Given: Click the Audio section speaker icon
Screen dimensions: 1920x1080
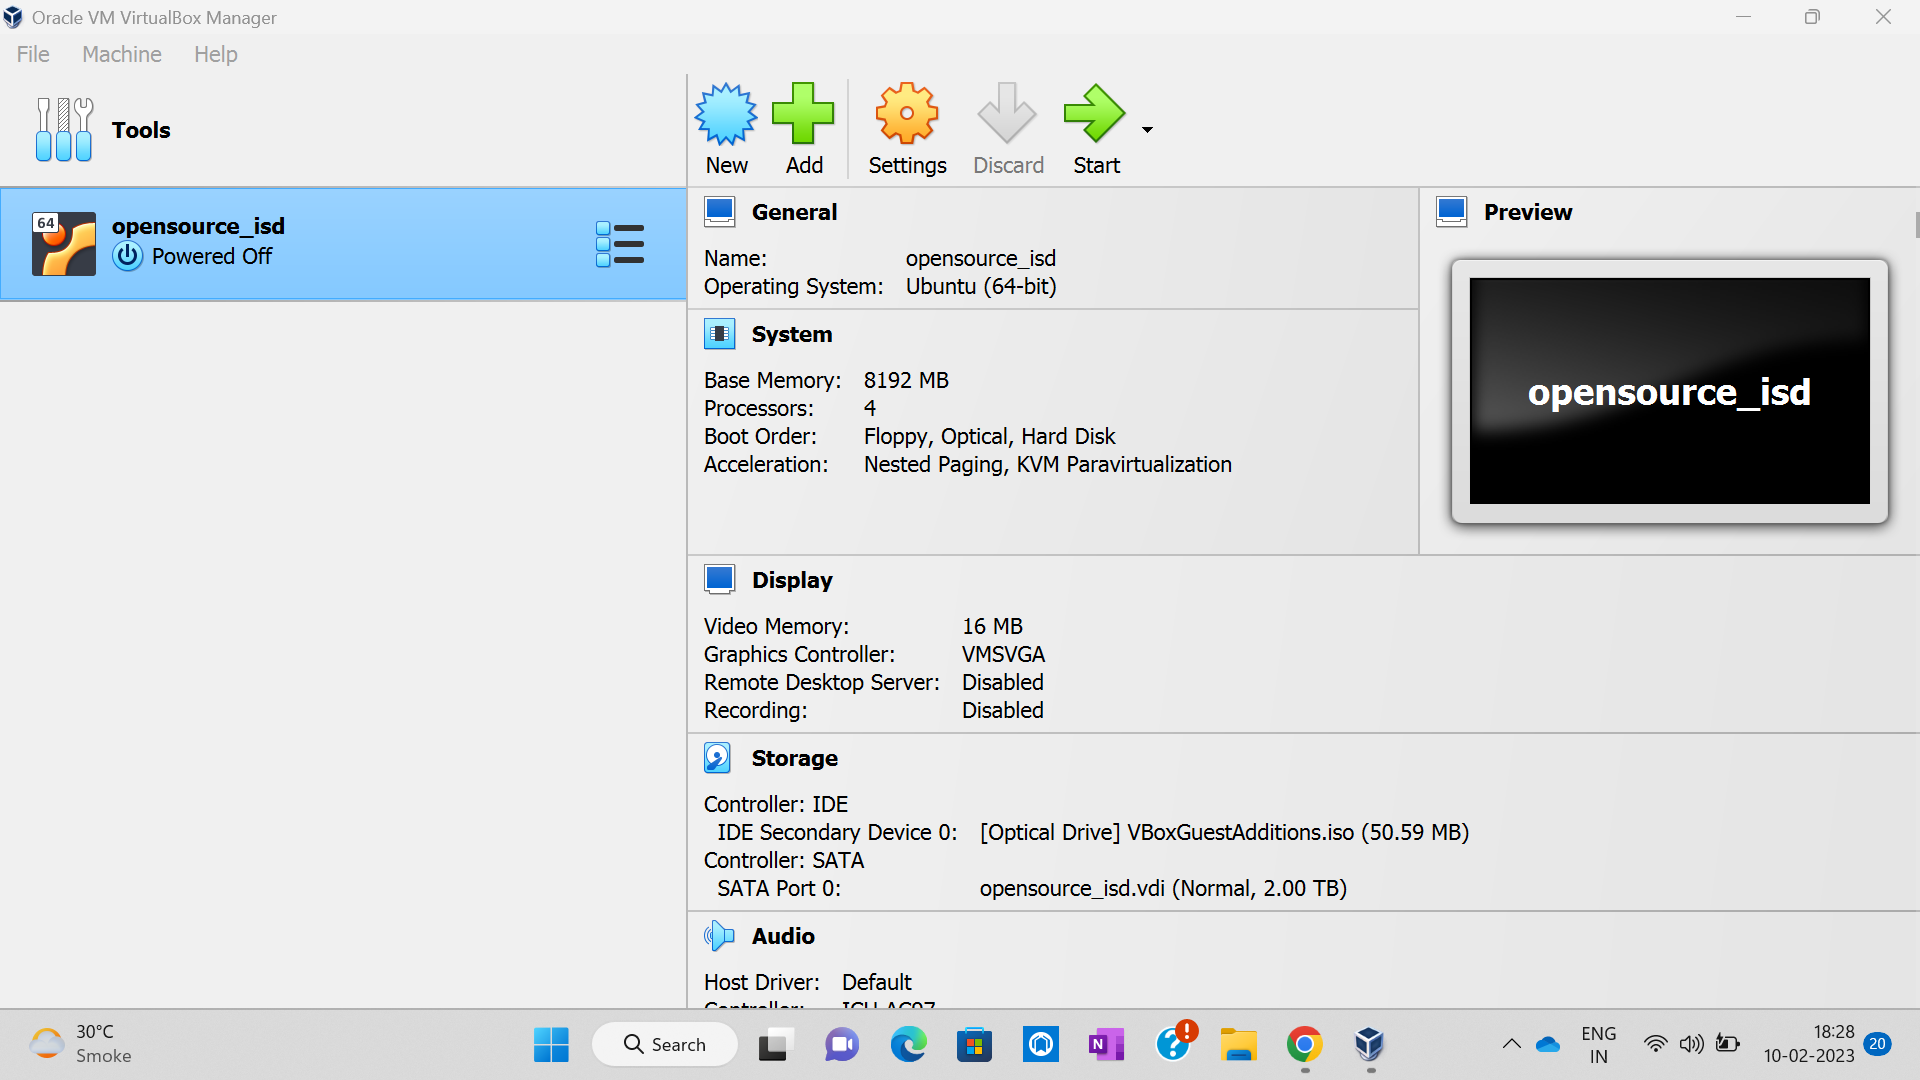Looking at the screenshot, I should tap(718, 936).
